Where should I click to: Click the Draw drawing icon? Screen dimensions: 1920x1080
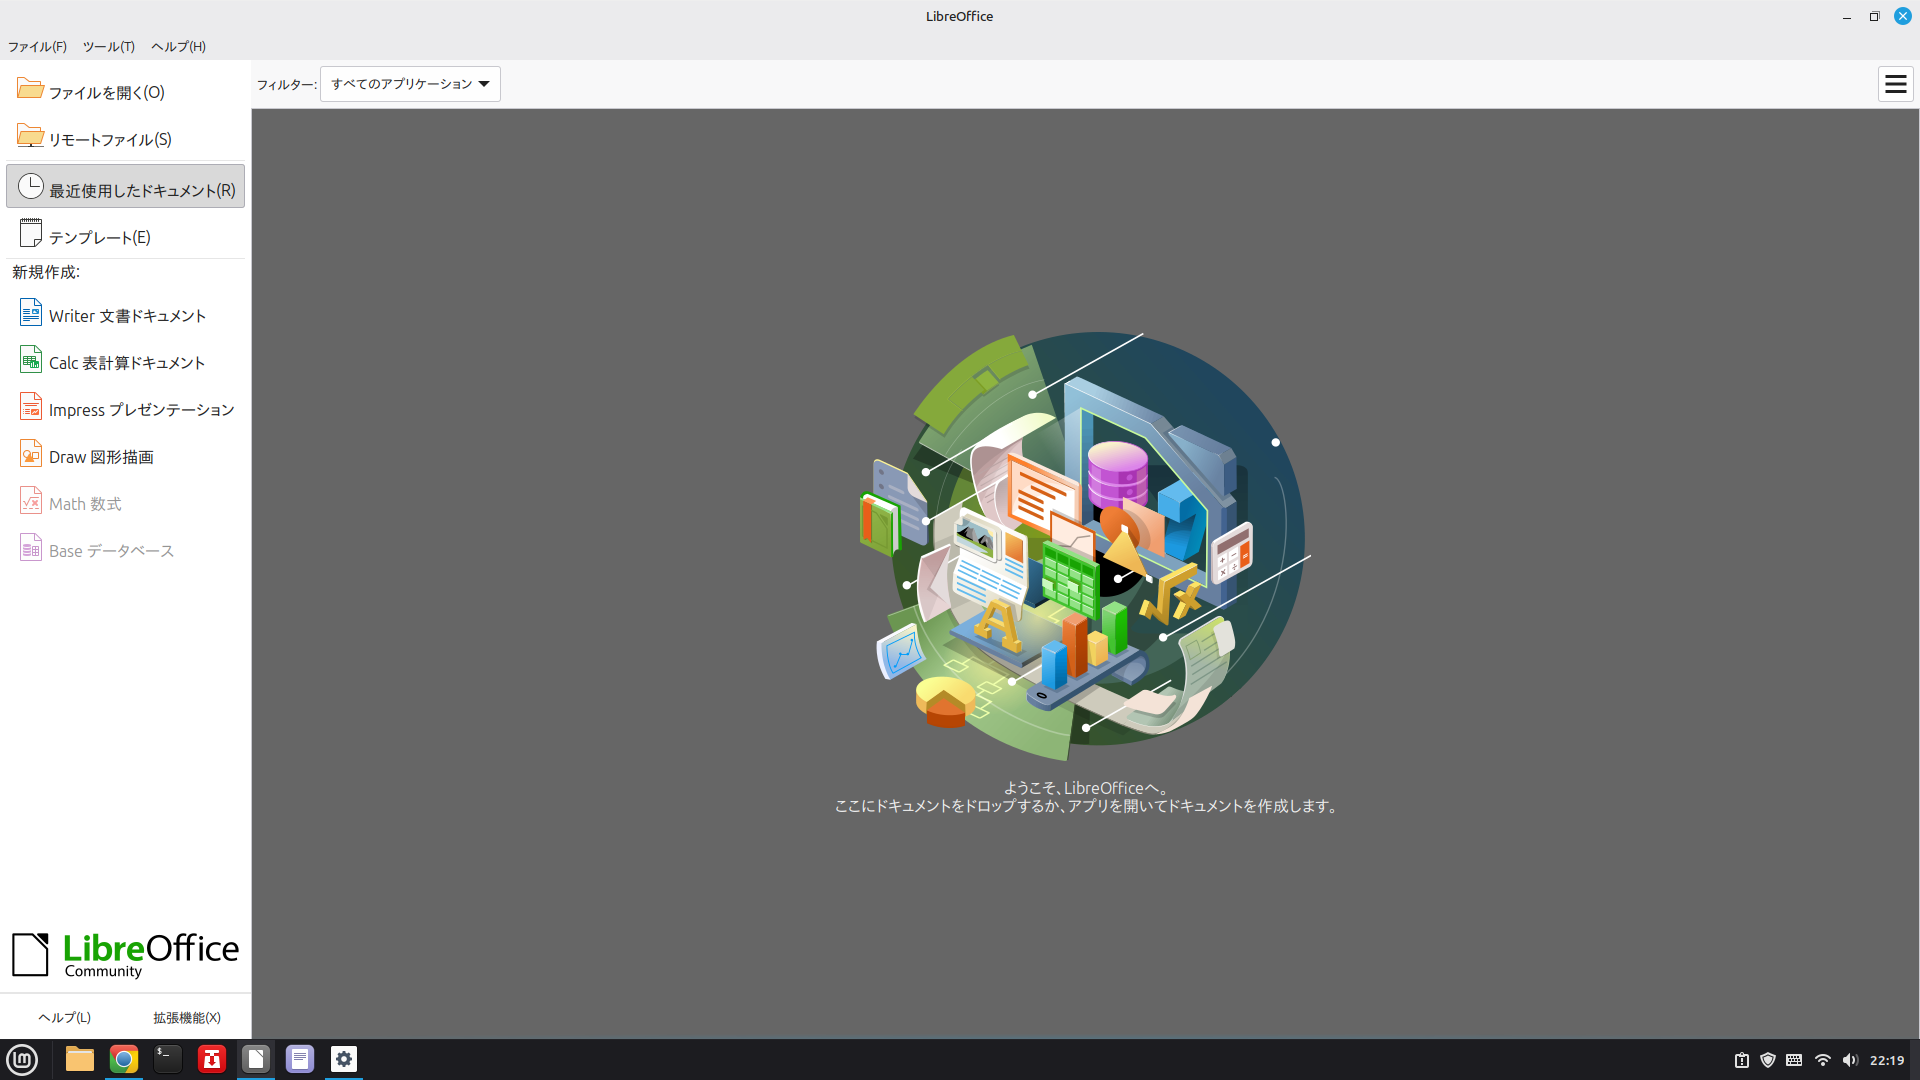click(x=31, y=454)
